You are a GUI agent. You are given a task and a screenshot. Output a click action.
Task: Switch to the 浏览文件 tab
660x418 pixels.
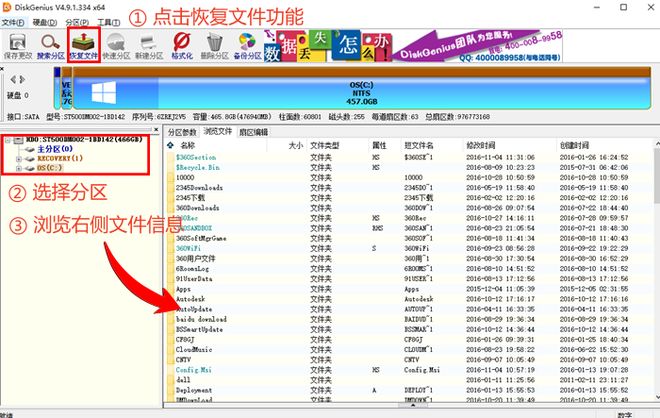[218, 131]
